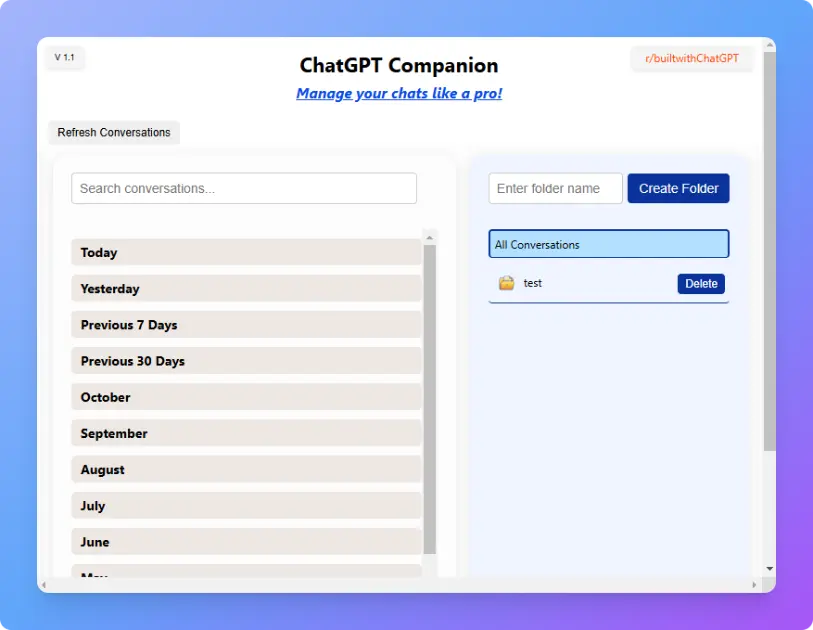The image size is (813, 630).
Task: Expand the July conversation group
Action: pos(246,506)
